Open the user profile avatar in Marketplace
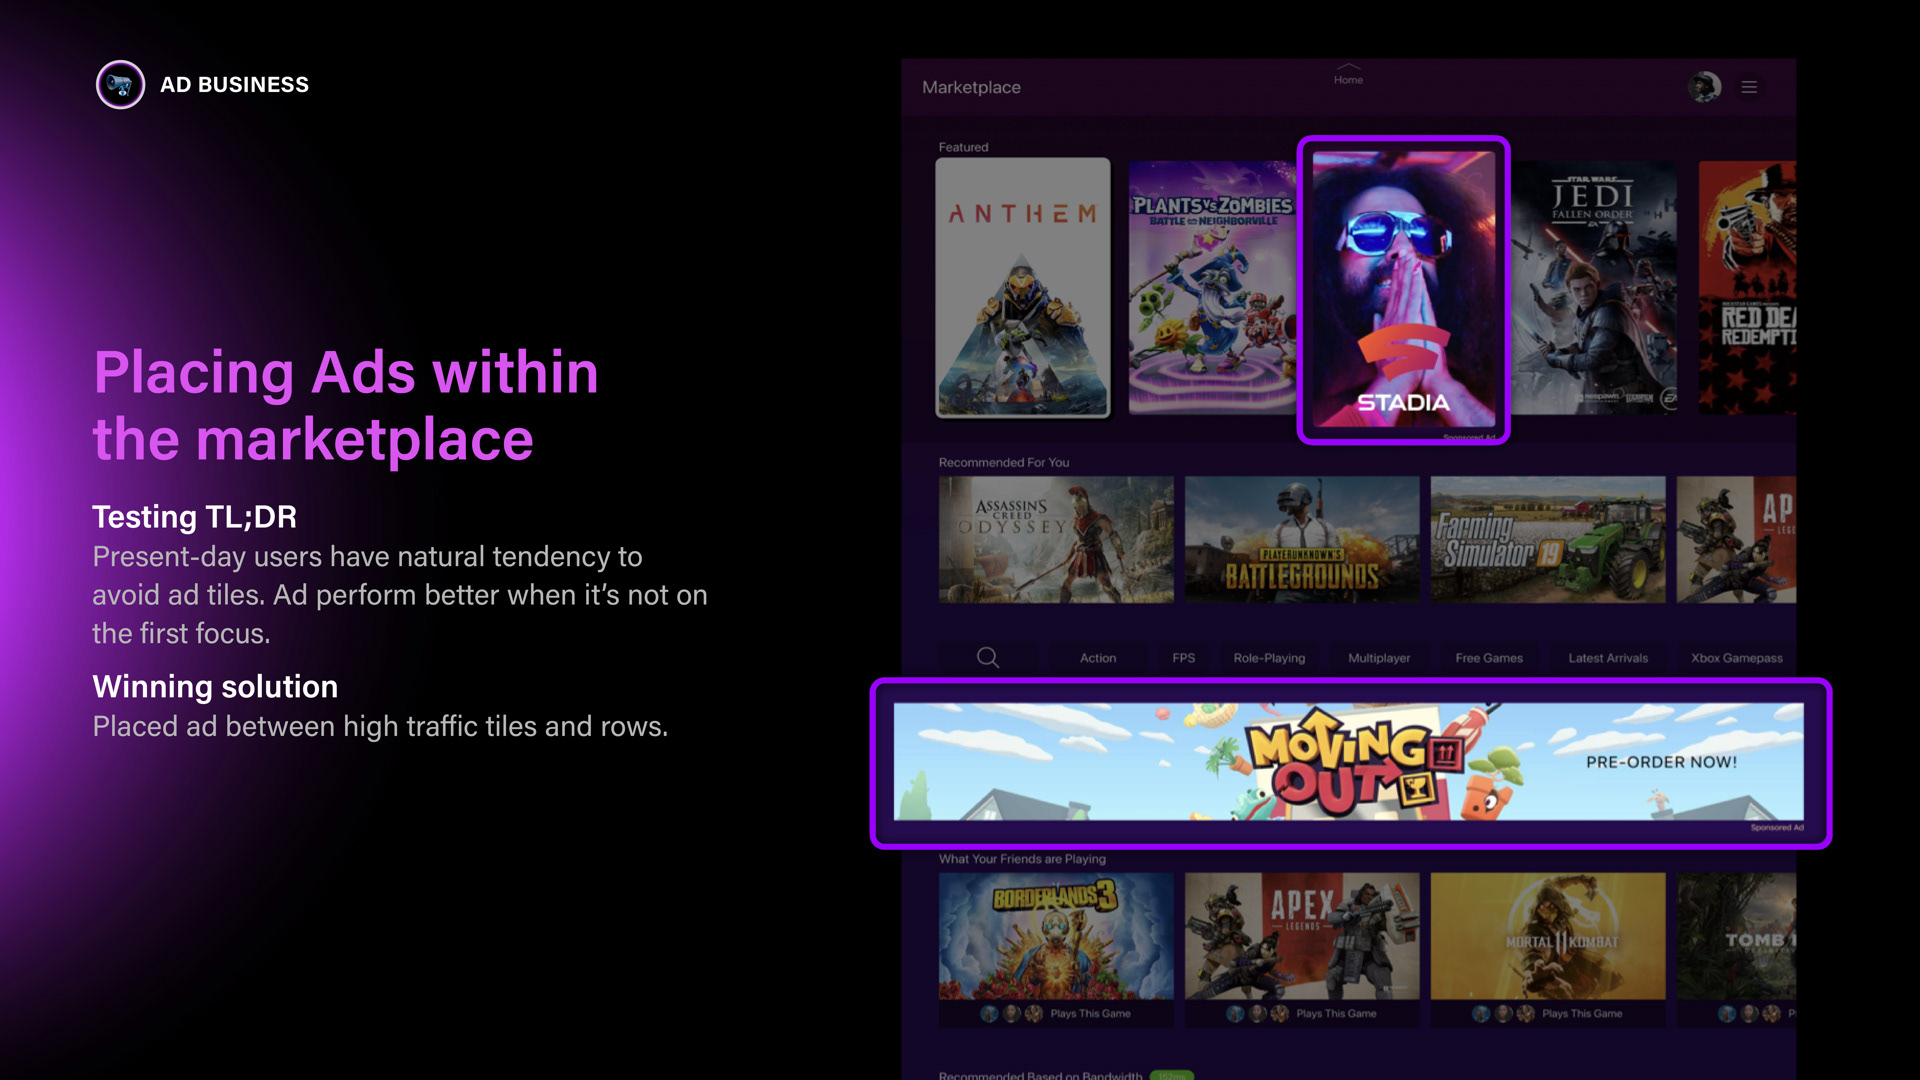The height and width of the screenshot is (1080, 1920). coord(1704,87)
